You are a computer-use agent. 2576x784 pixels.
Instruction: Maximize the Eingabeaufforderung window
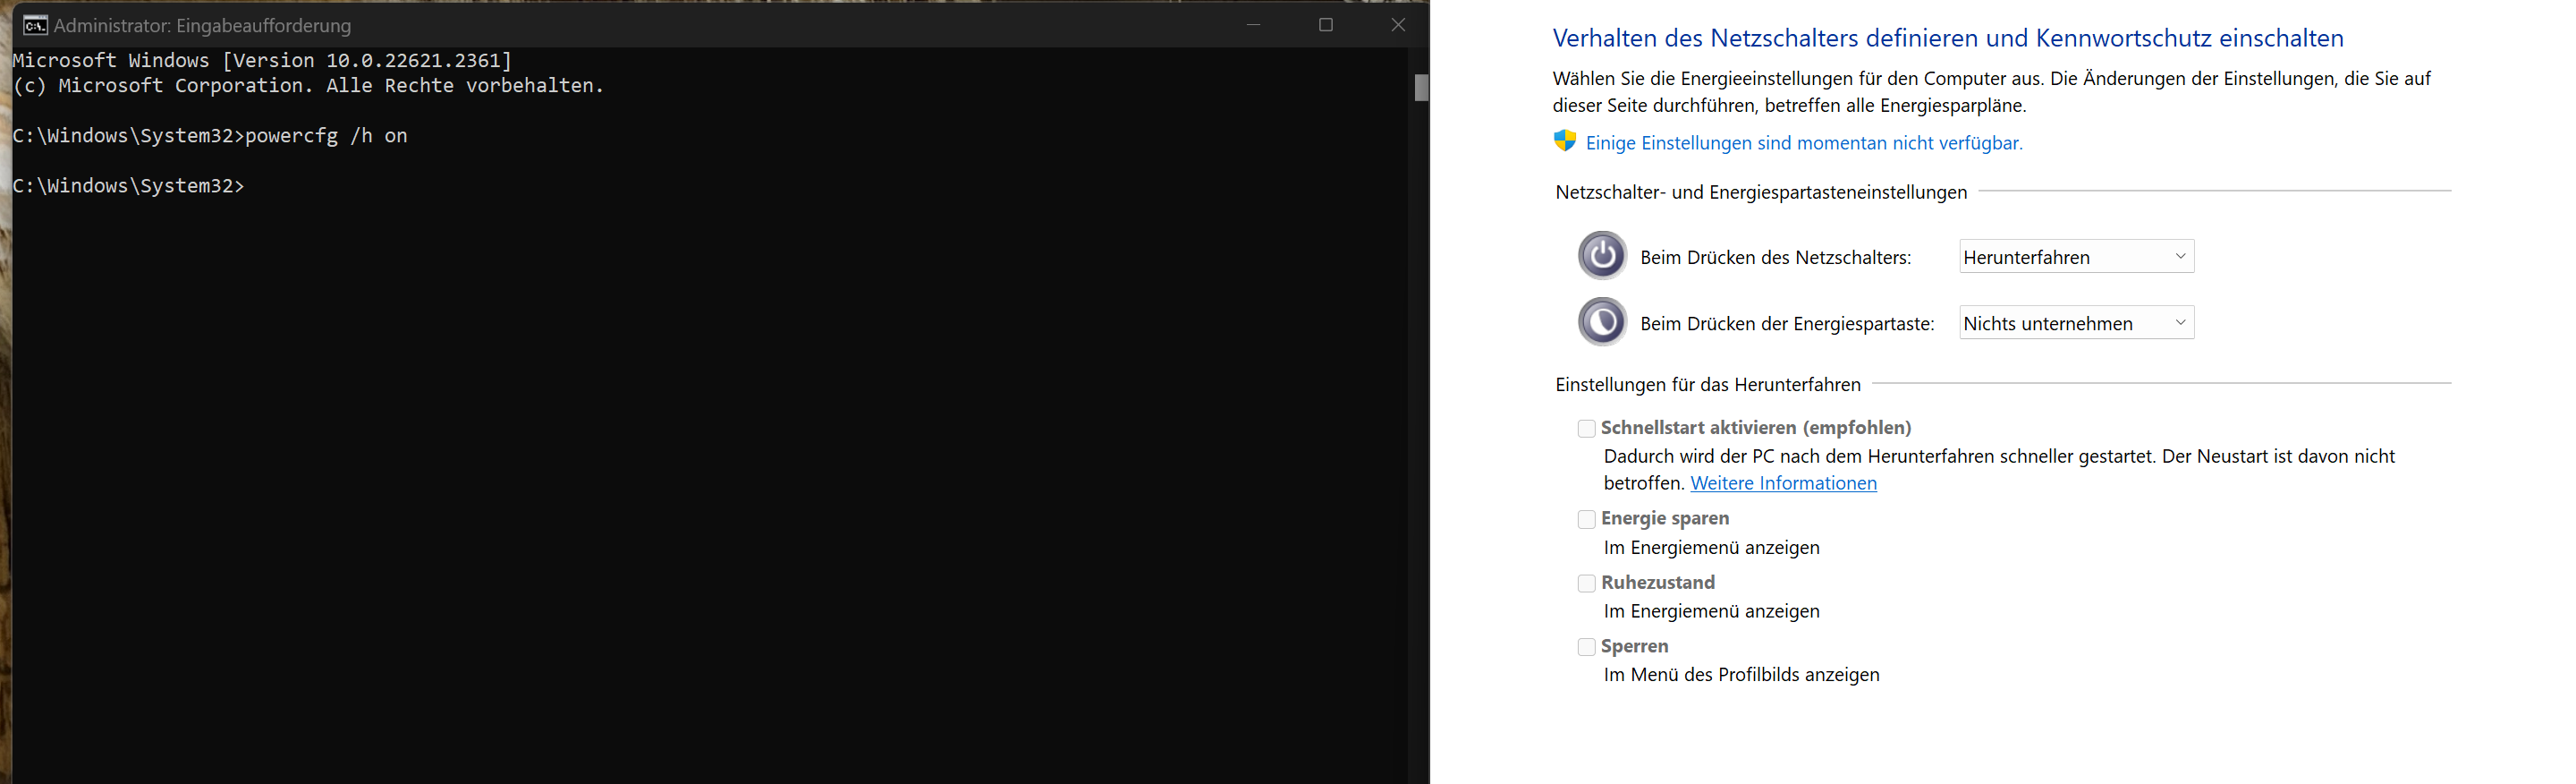coord(1326,25)
